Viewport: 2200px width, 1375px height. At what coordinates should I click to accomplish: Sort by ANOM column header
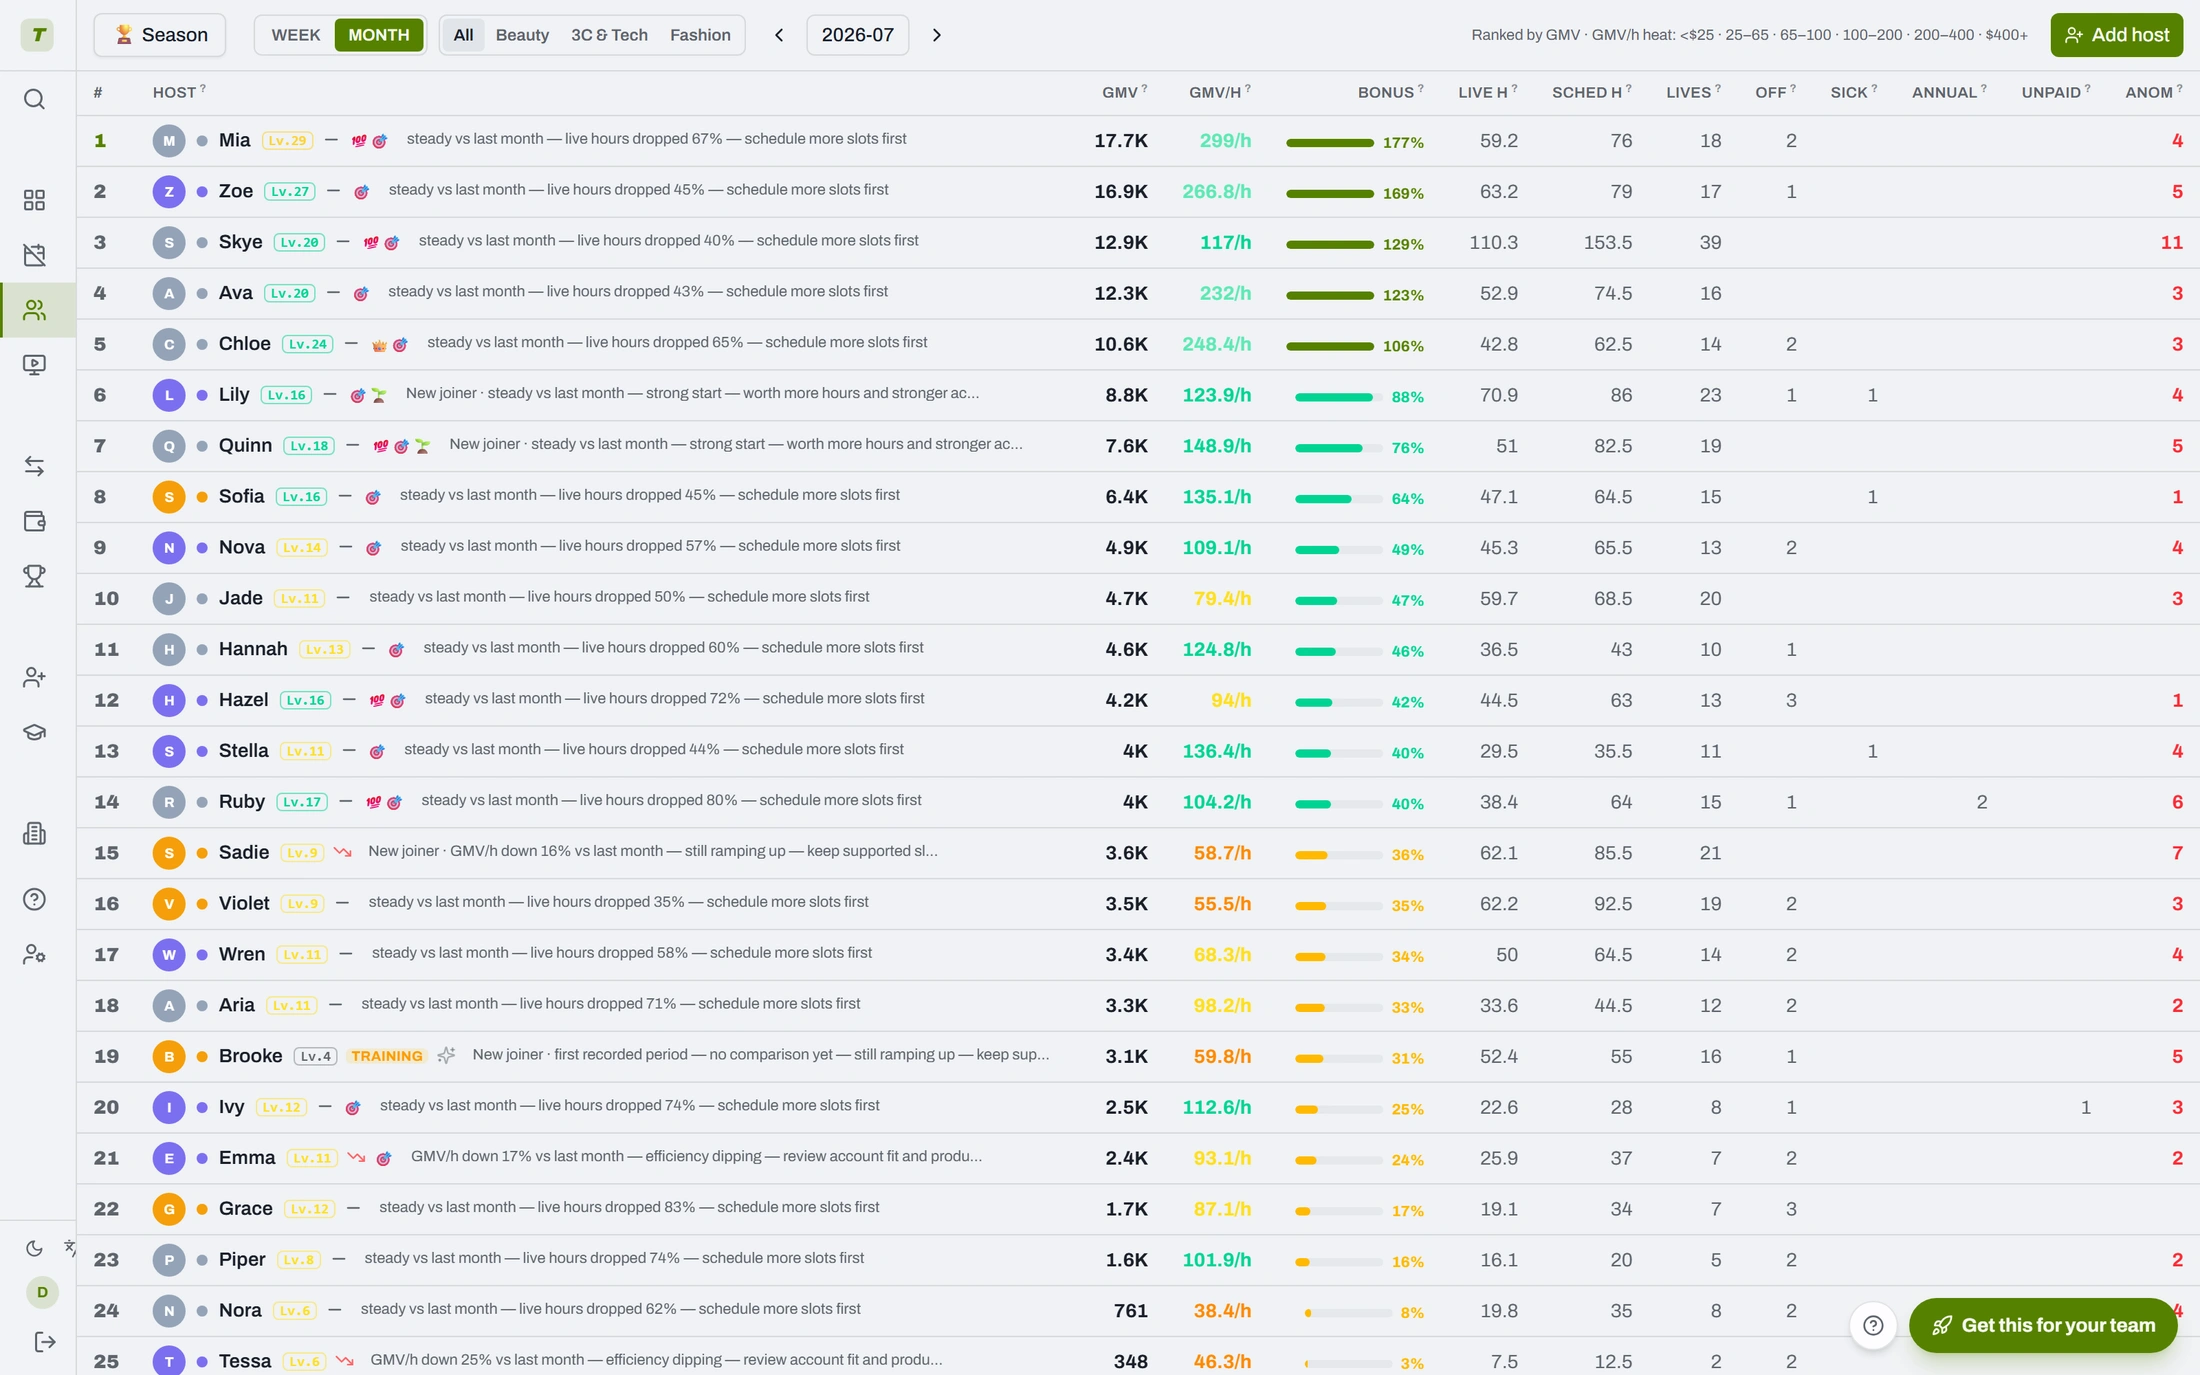pyautogui.click(x=2153, y=92)
